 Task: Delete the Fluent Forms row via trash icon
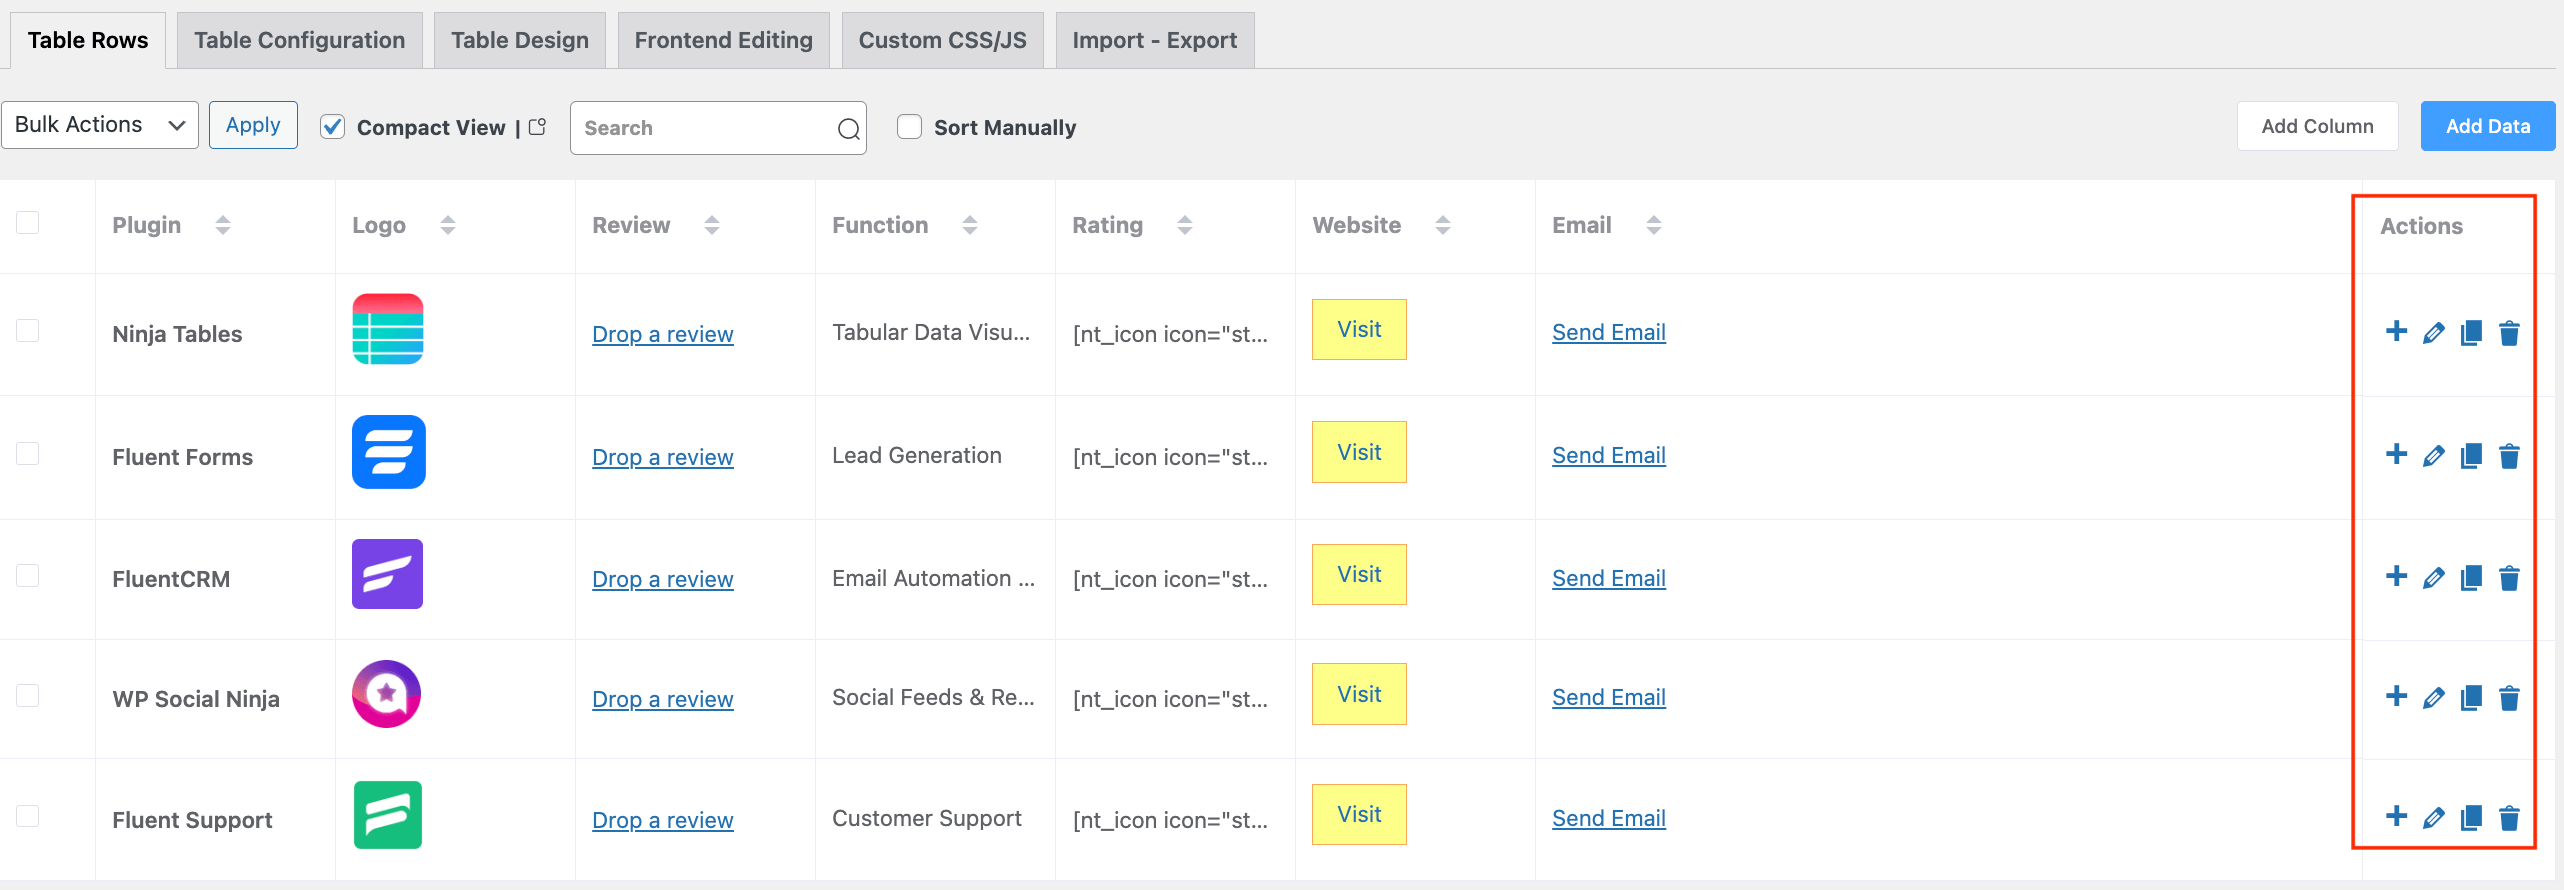click(x=2509, y=456)
